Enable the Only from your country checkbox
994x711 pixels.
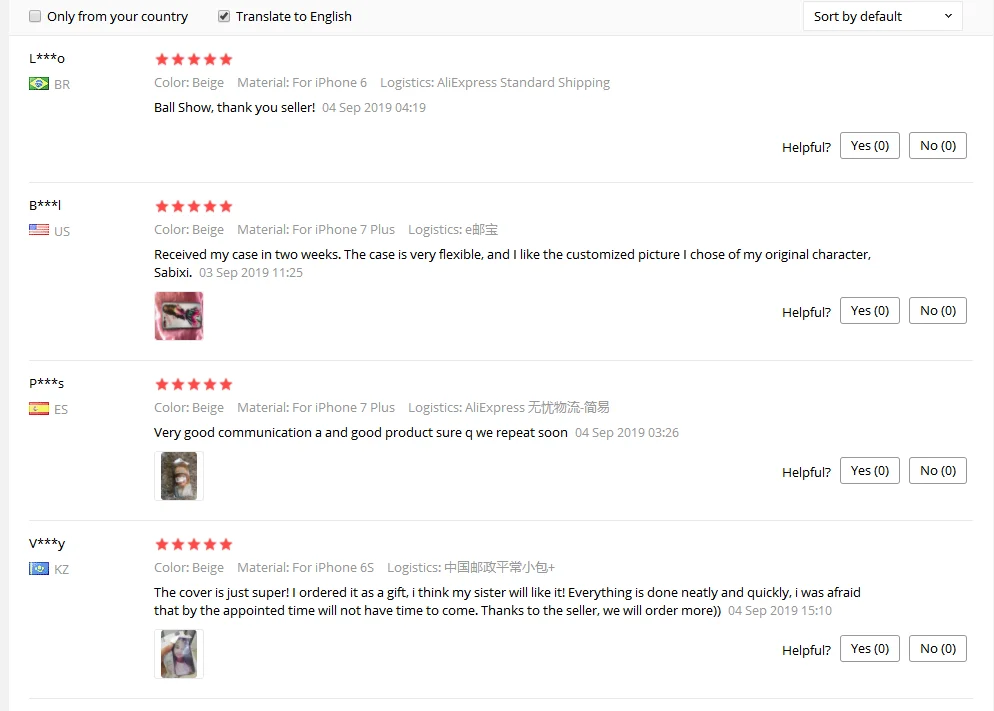[x=35, y=16]
